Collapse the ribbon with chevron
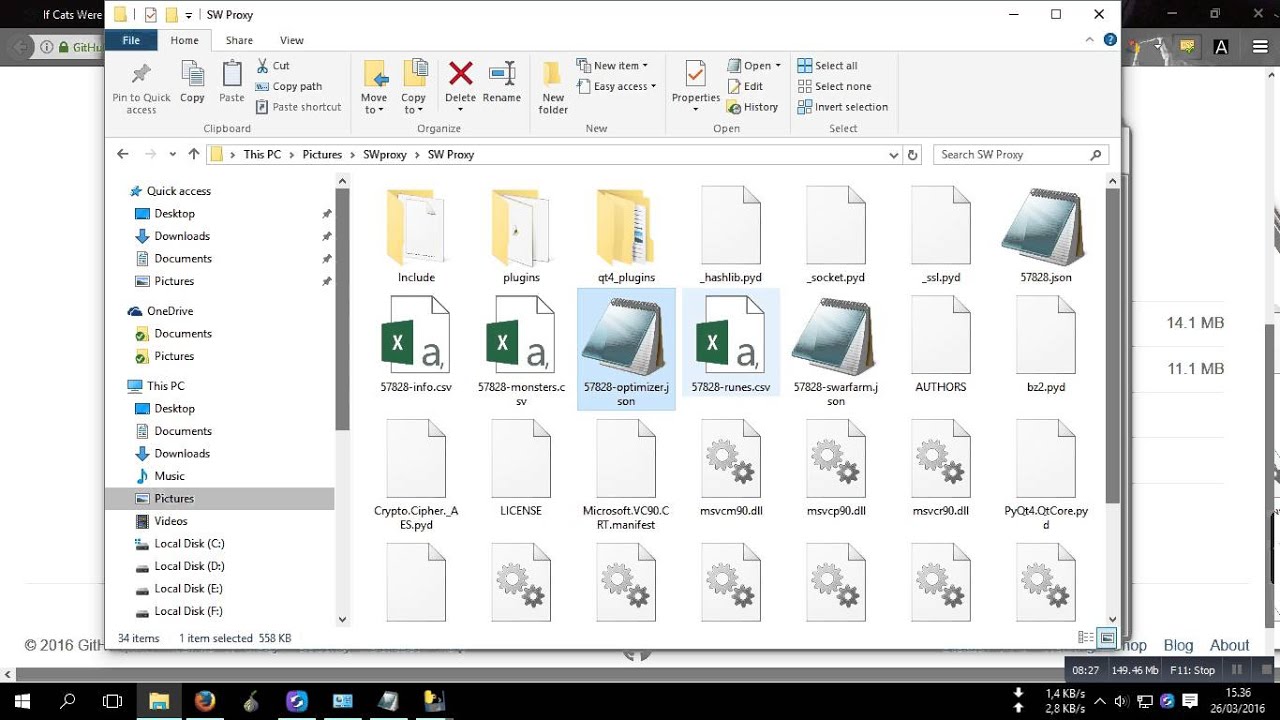This screenshot has width=1280, height=720. 1087,40
